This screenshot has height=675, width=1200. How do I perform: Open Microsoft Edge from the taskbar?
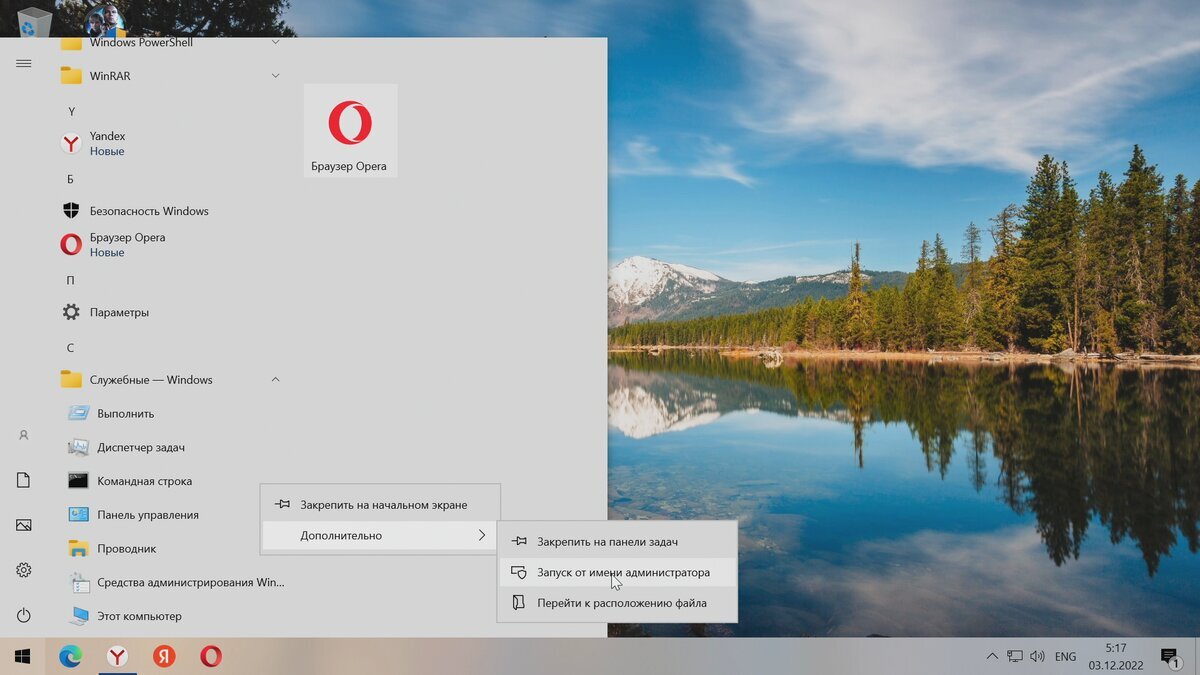coord(69,657)
